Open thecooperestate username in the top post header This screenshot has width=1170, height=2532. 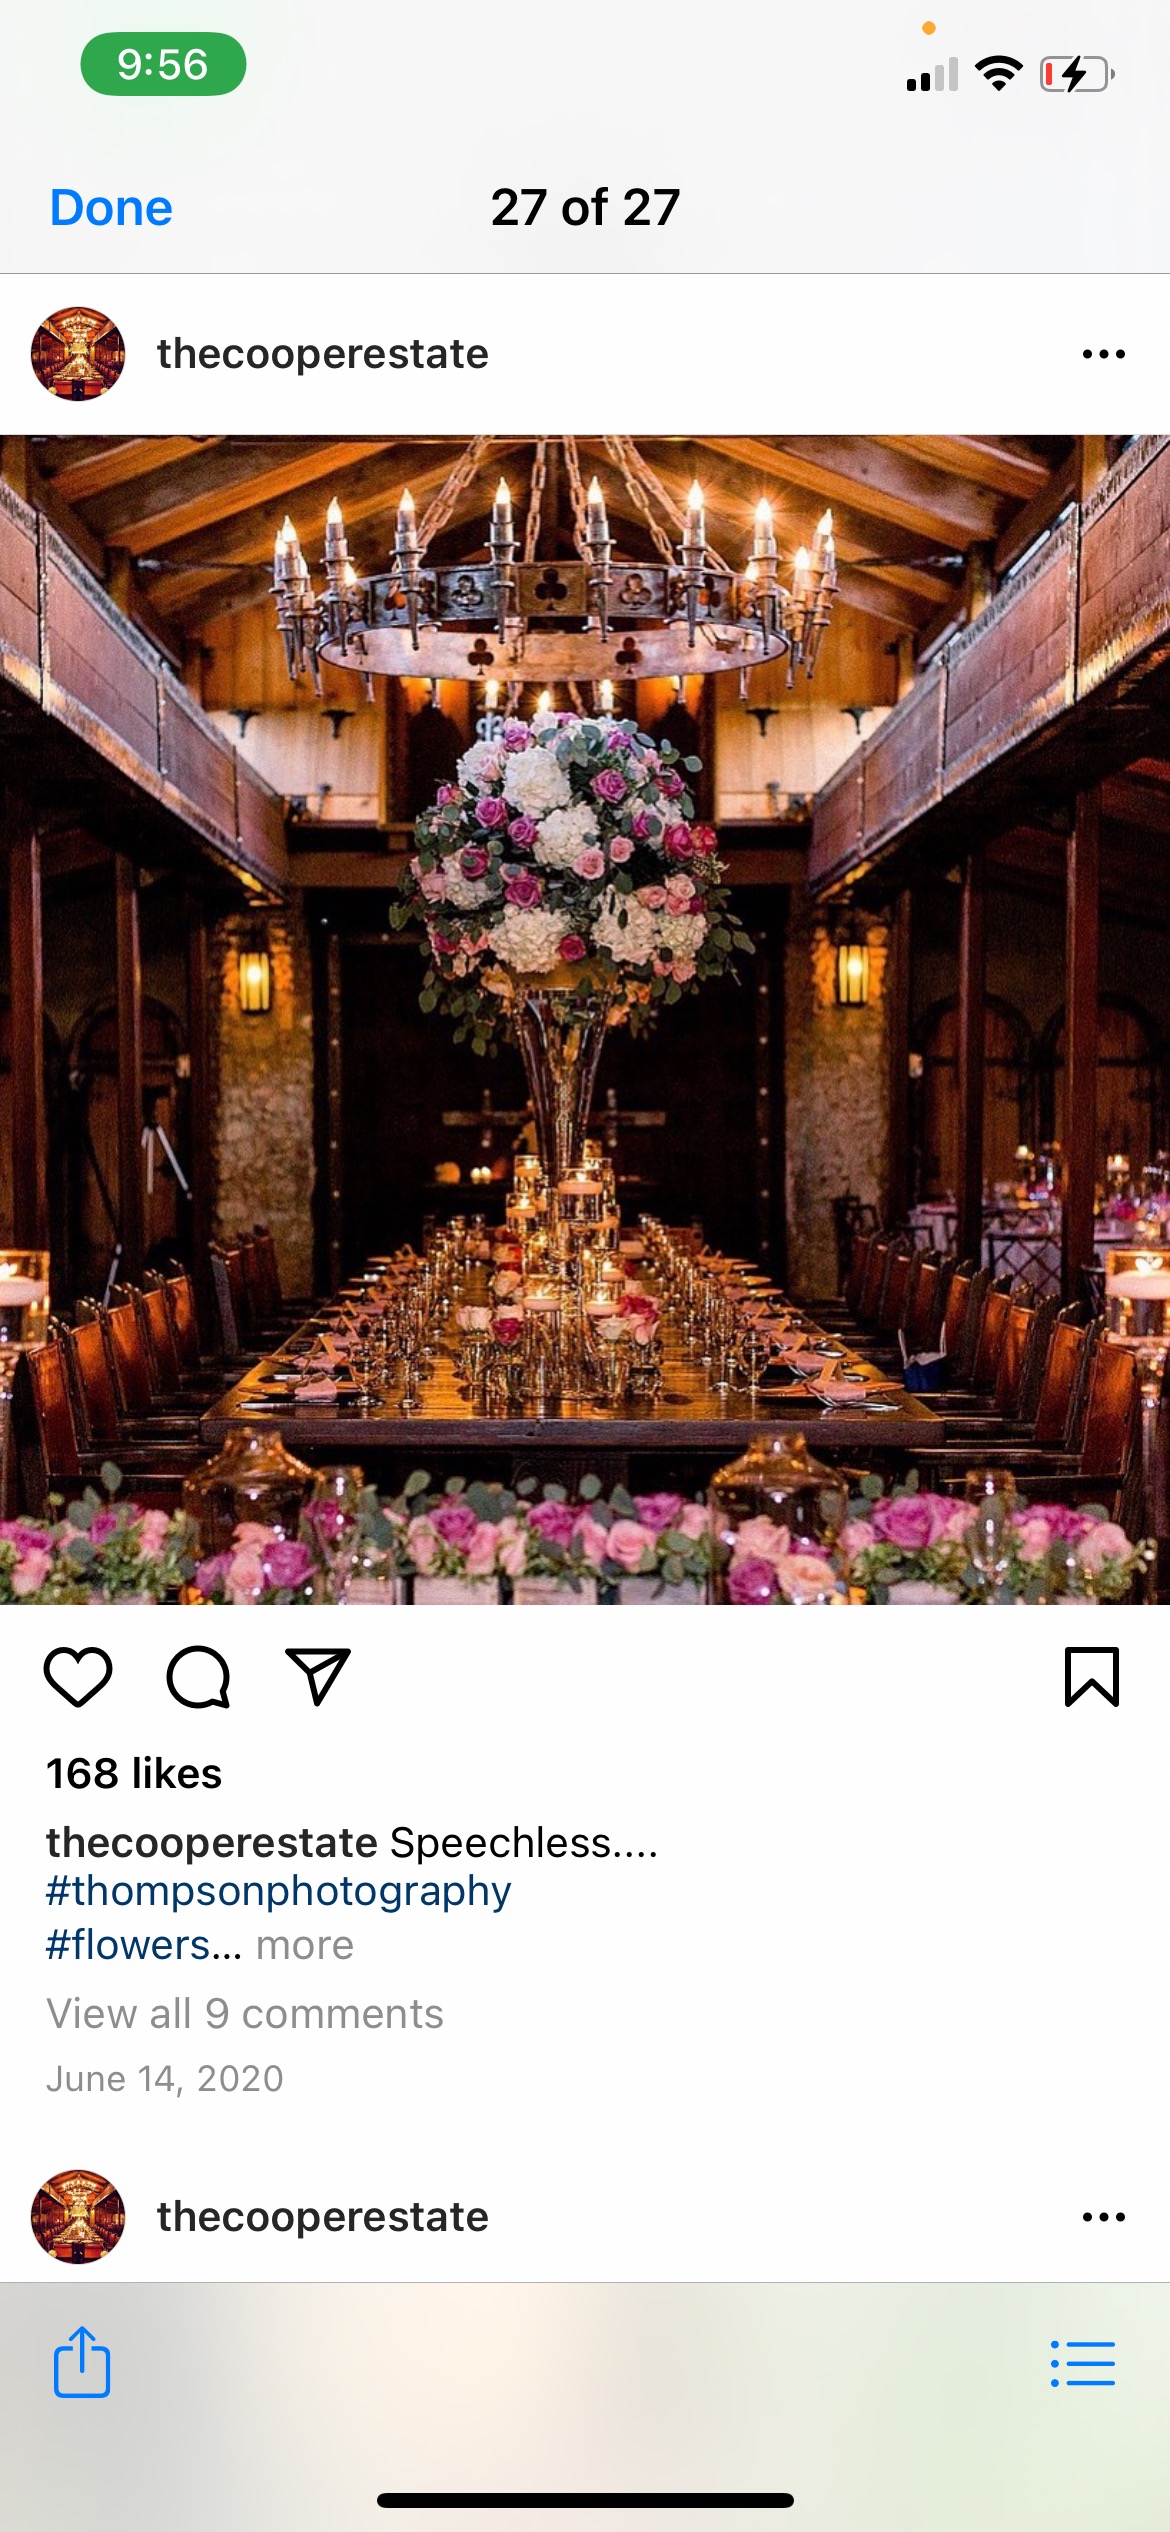click(x=322, y=354)
